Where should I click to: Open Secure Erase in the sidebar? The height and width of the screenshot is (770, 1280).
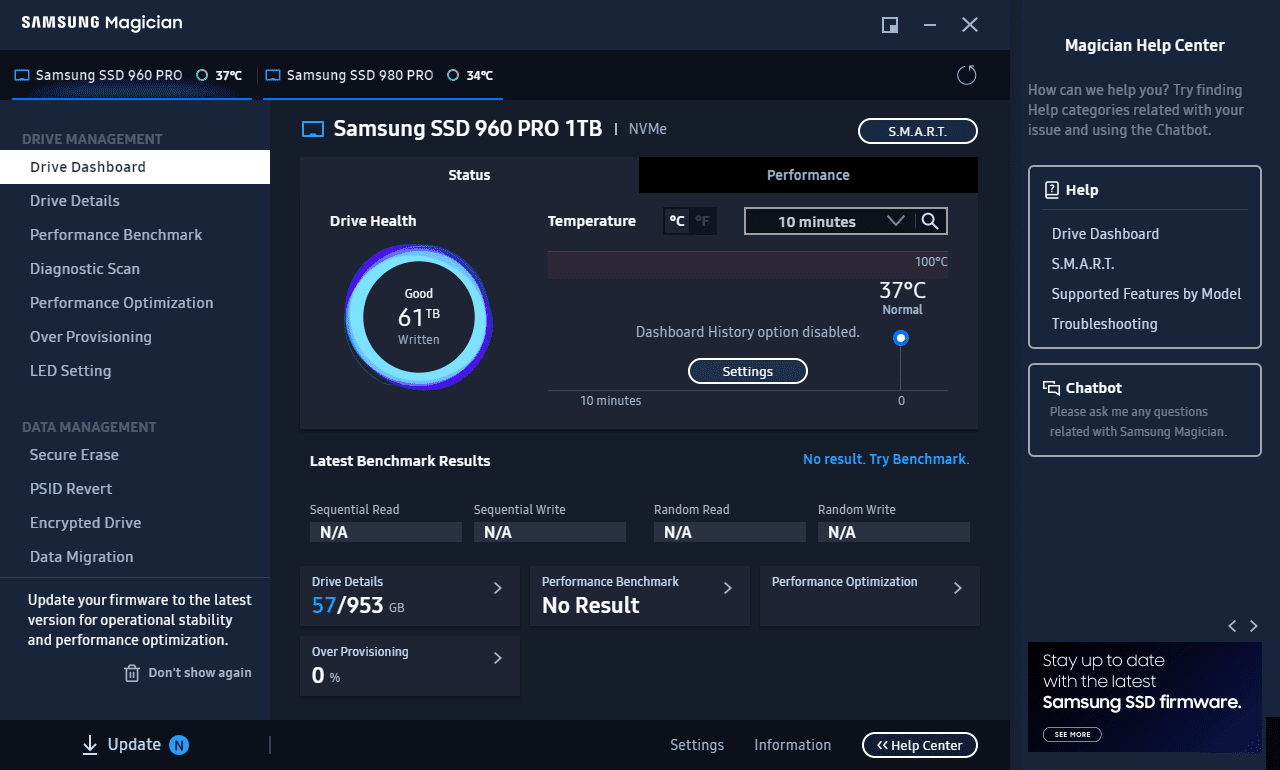74,455
